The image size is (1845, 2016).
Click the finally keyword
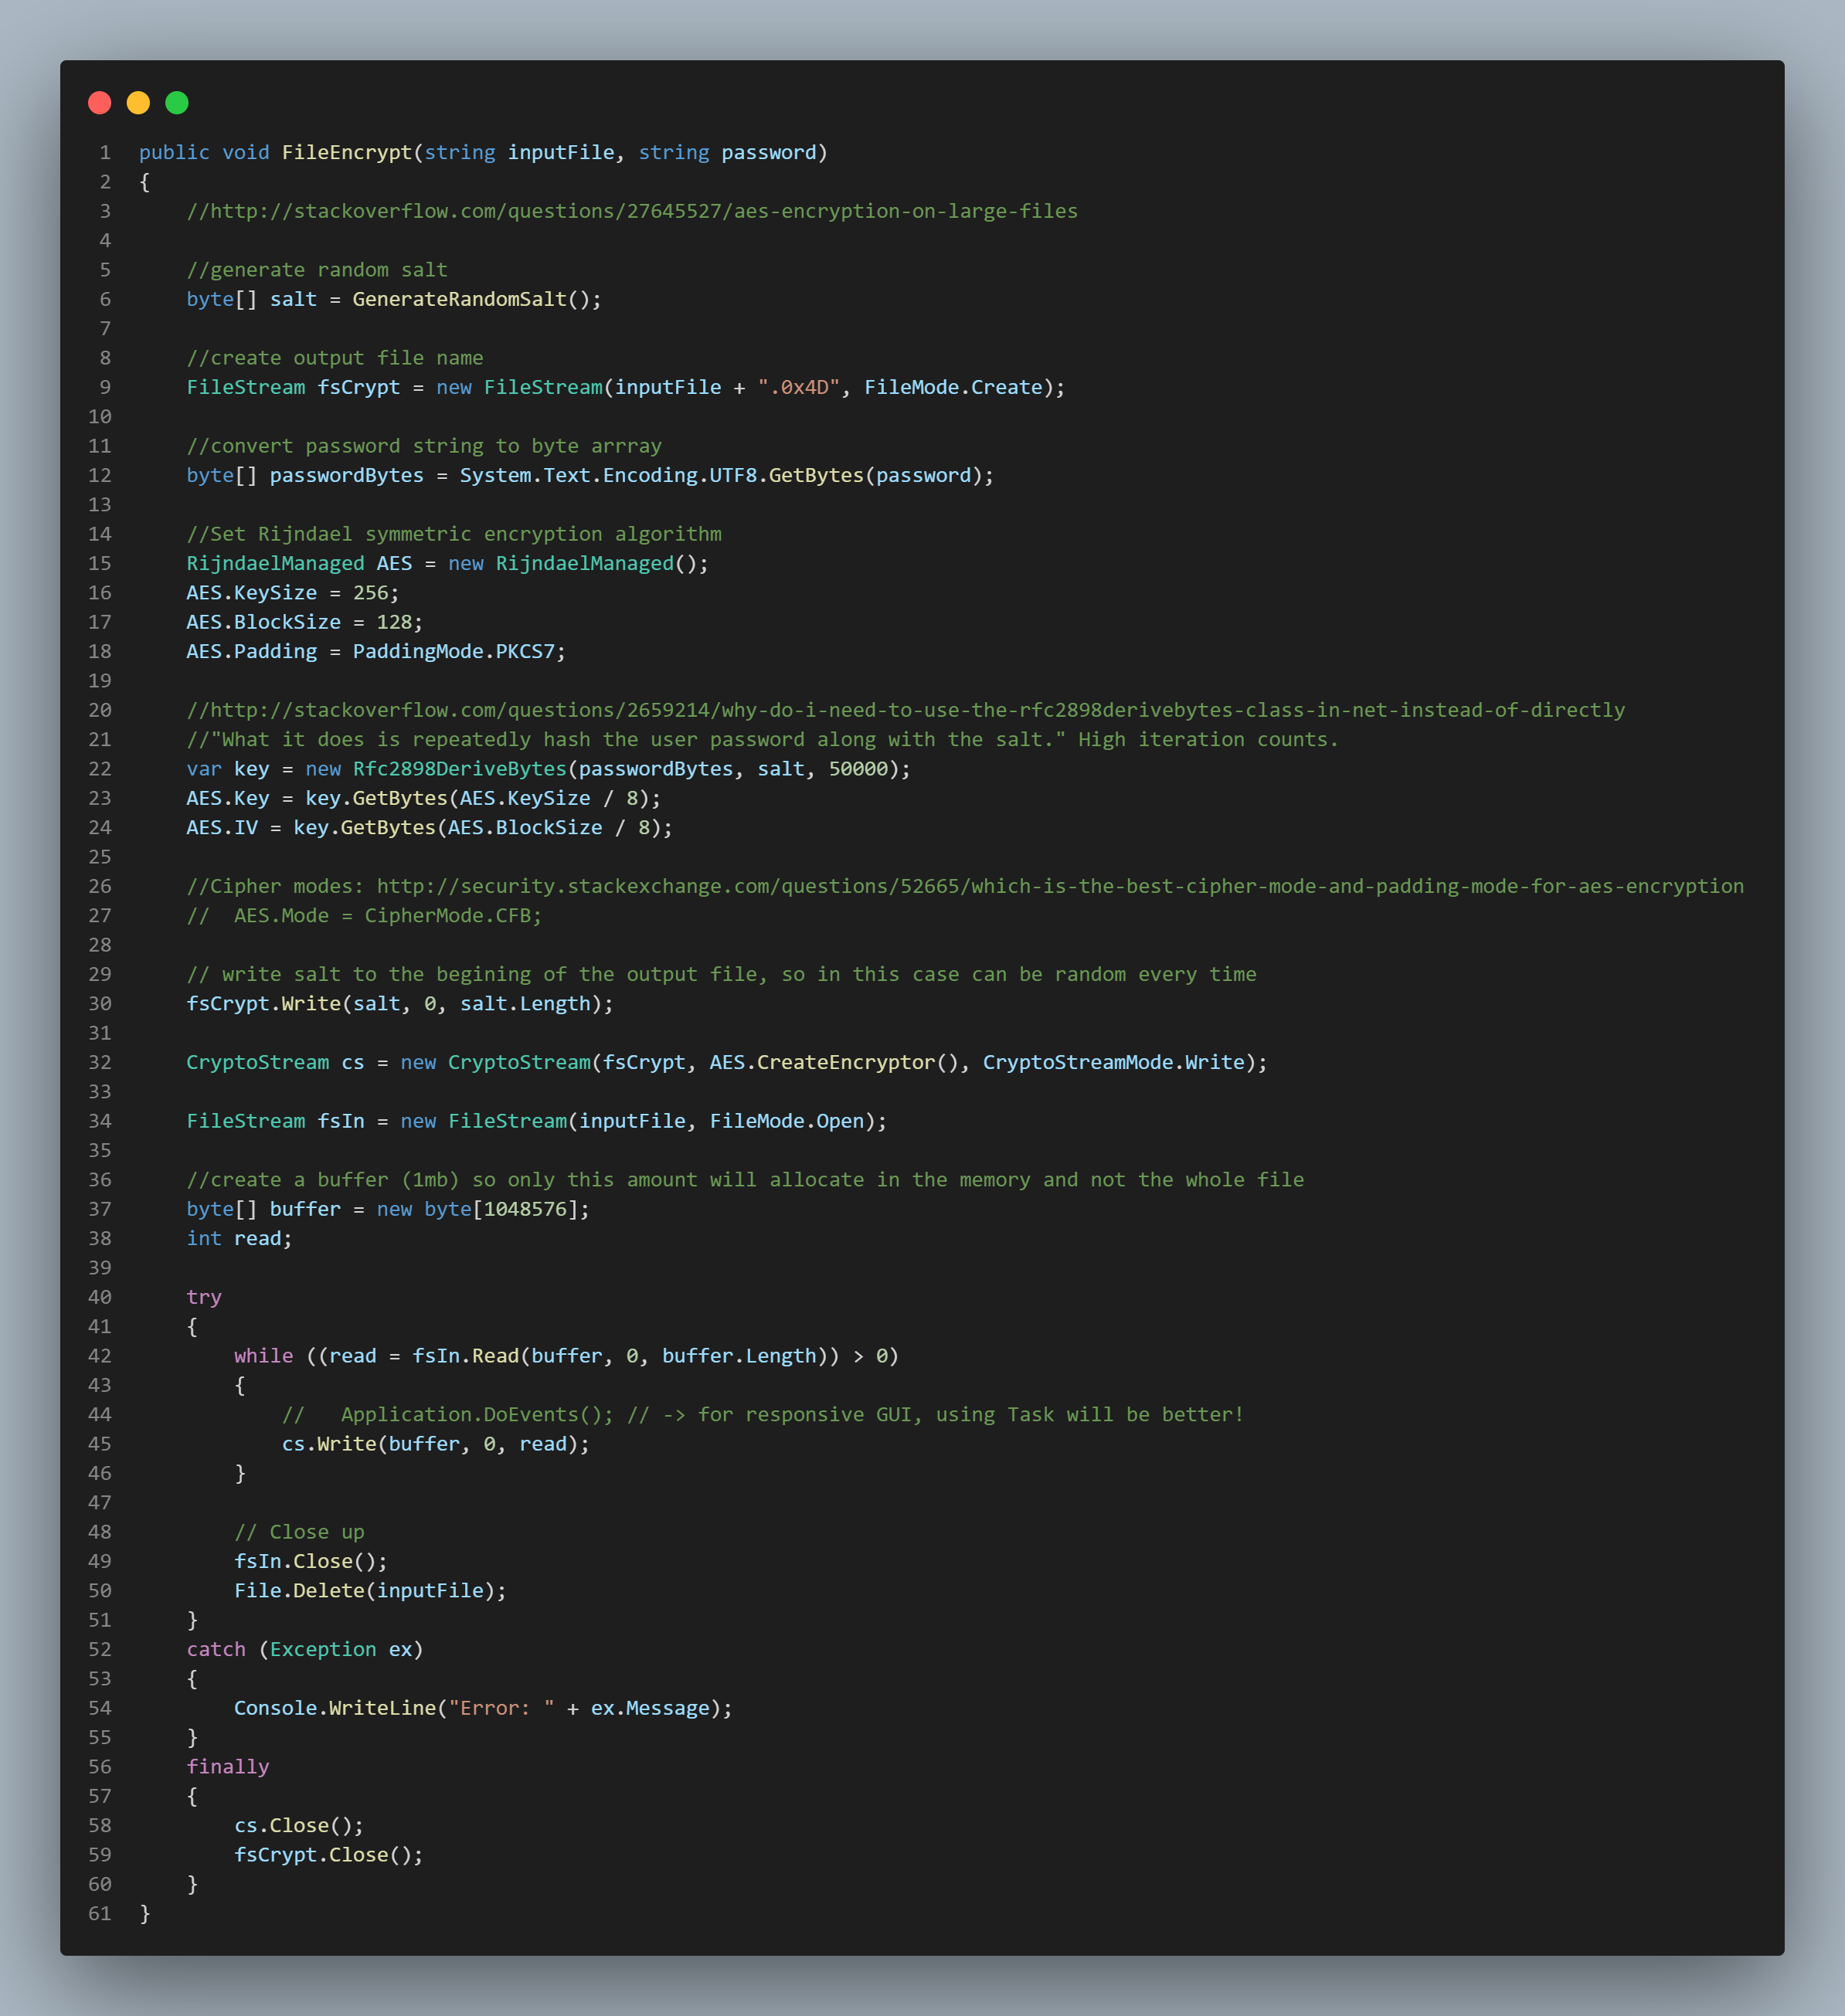point(227,1766)
